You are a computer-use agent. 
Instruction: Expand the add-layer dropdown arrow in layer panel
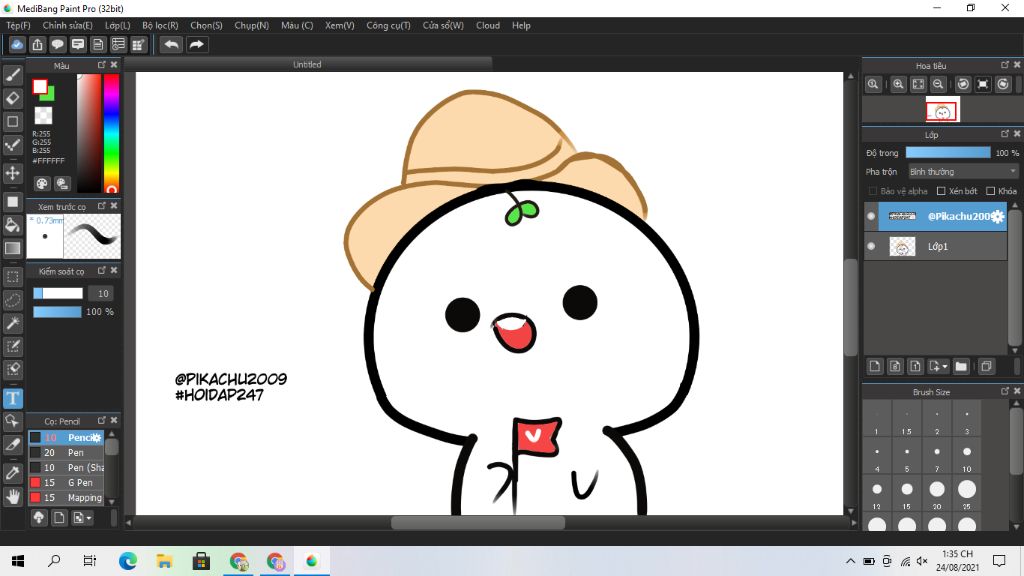pyautogui.click(x=945, y=367)
